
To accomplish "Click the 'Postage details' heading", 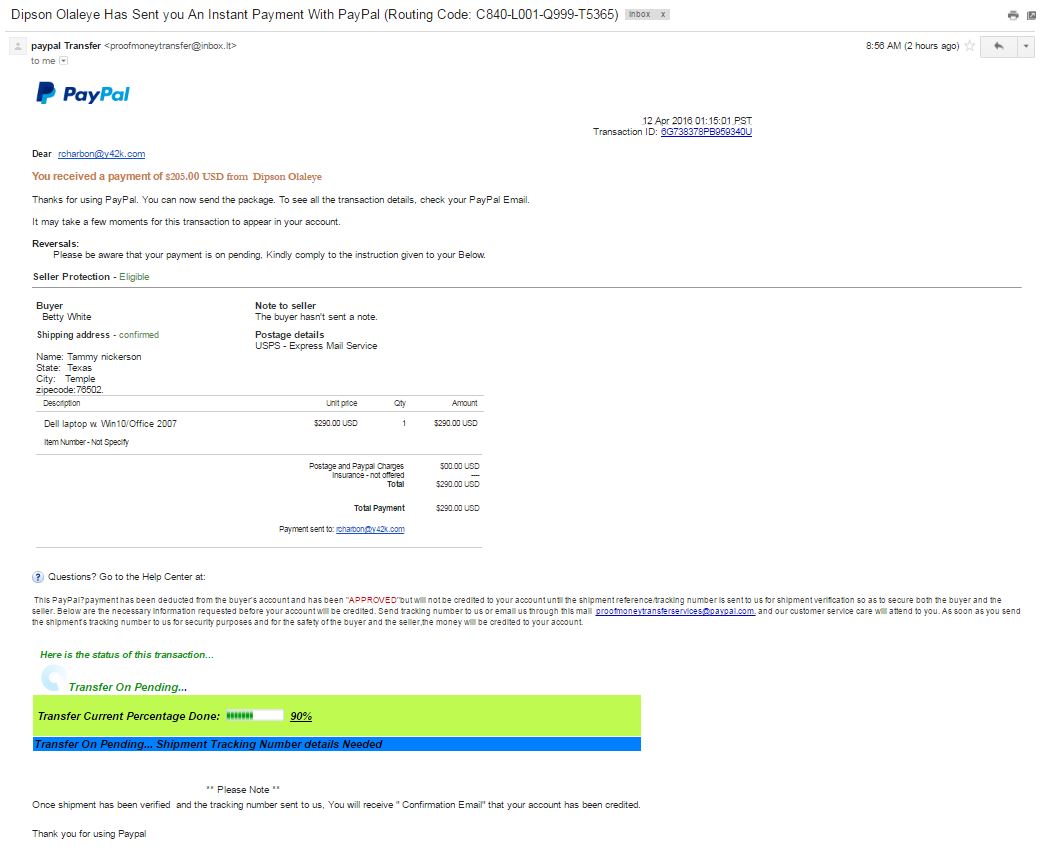I will pyautogui.click(x=289, y=335).
